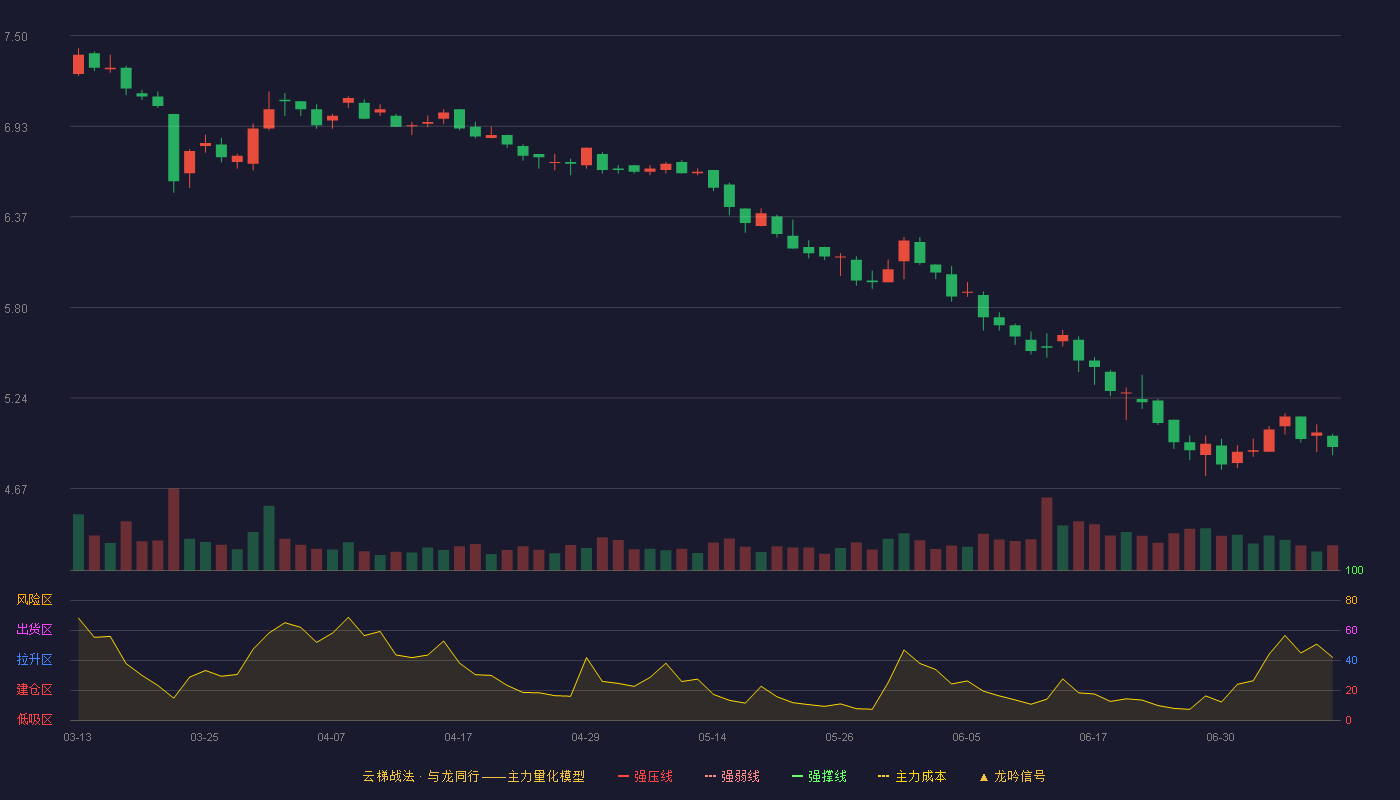Click the 20 indicator axis value
The height and width of the screenshot is (800, 1400).
point(1351,690)
